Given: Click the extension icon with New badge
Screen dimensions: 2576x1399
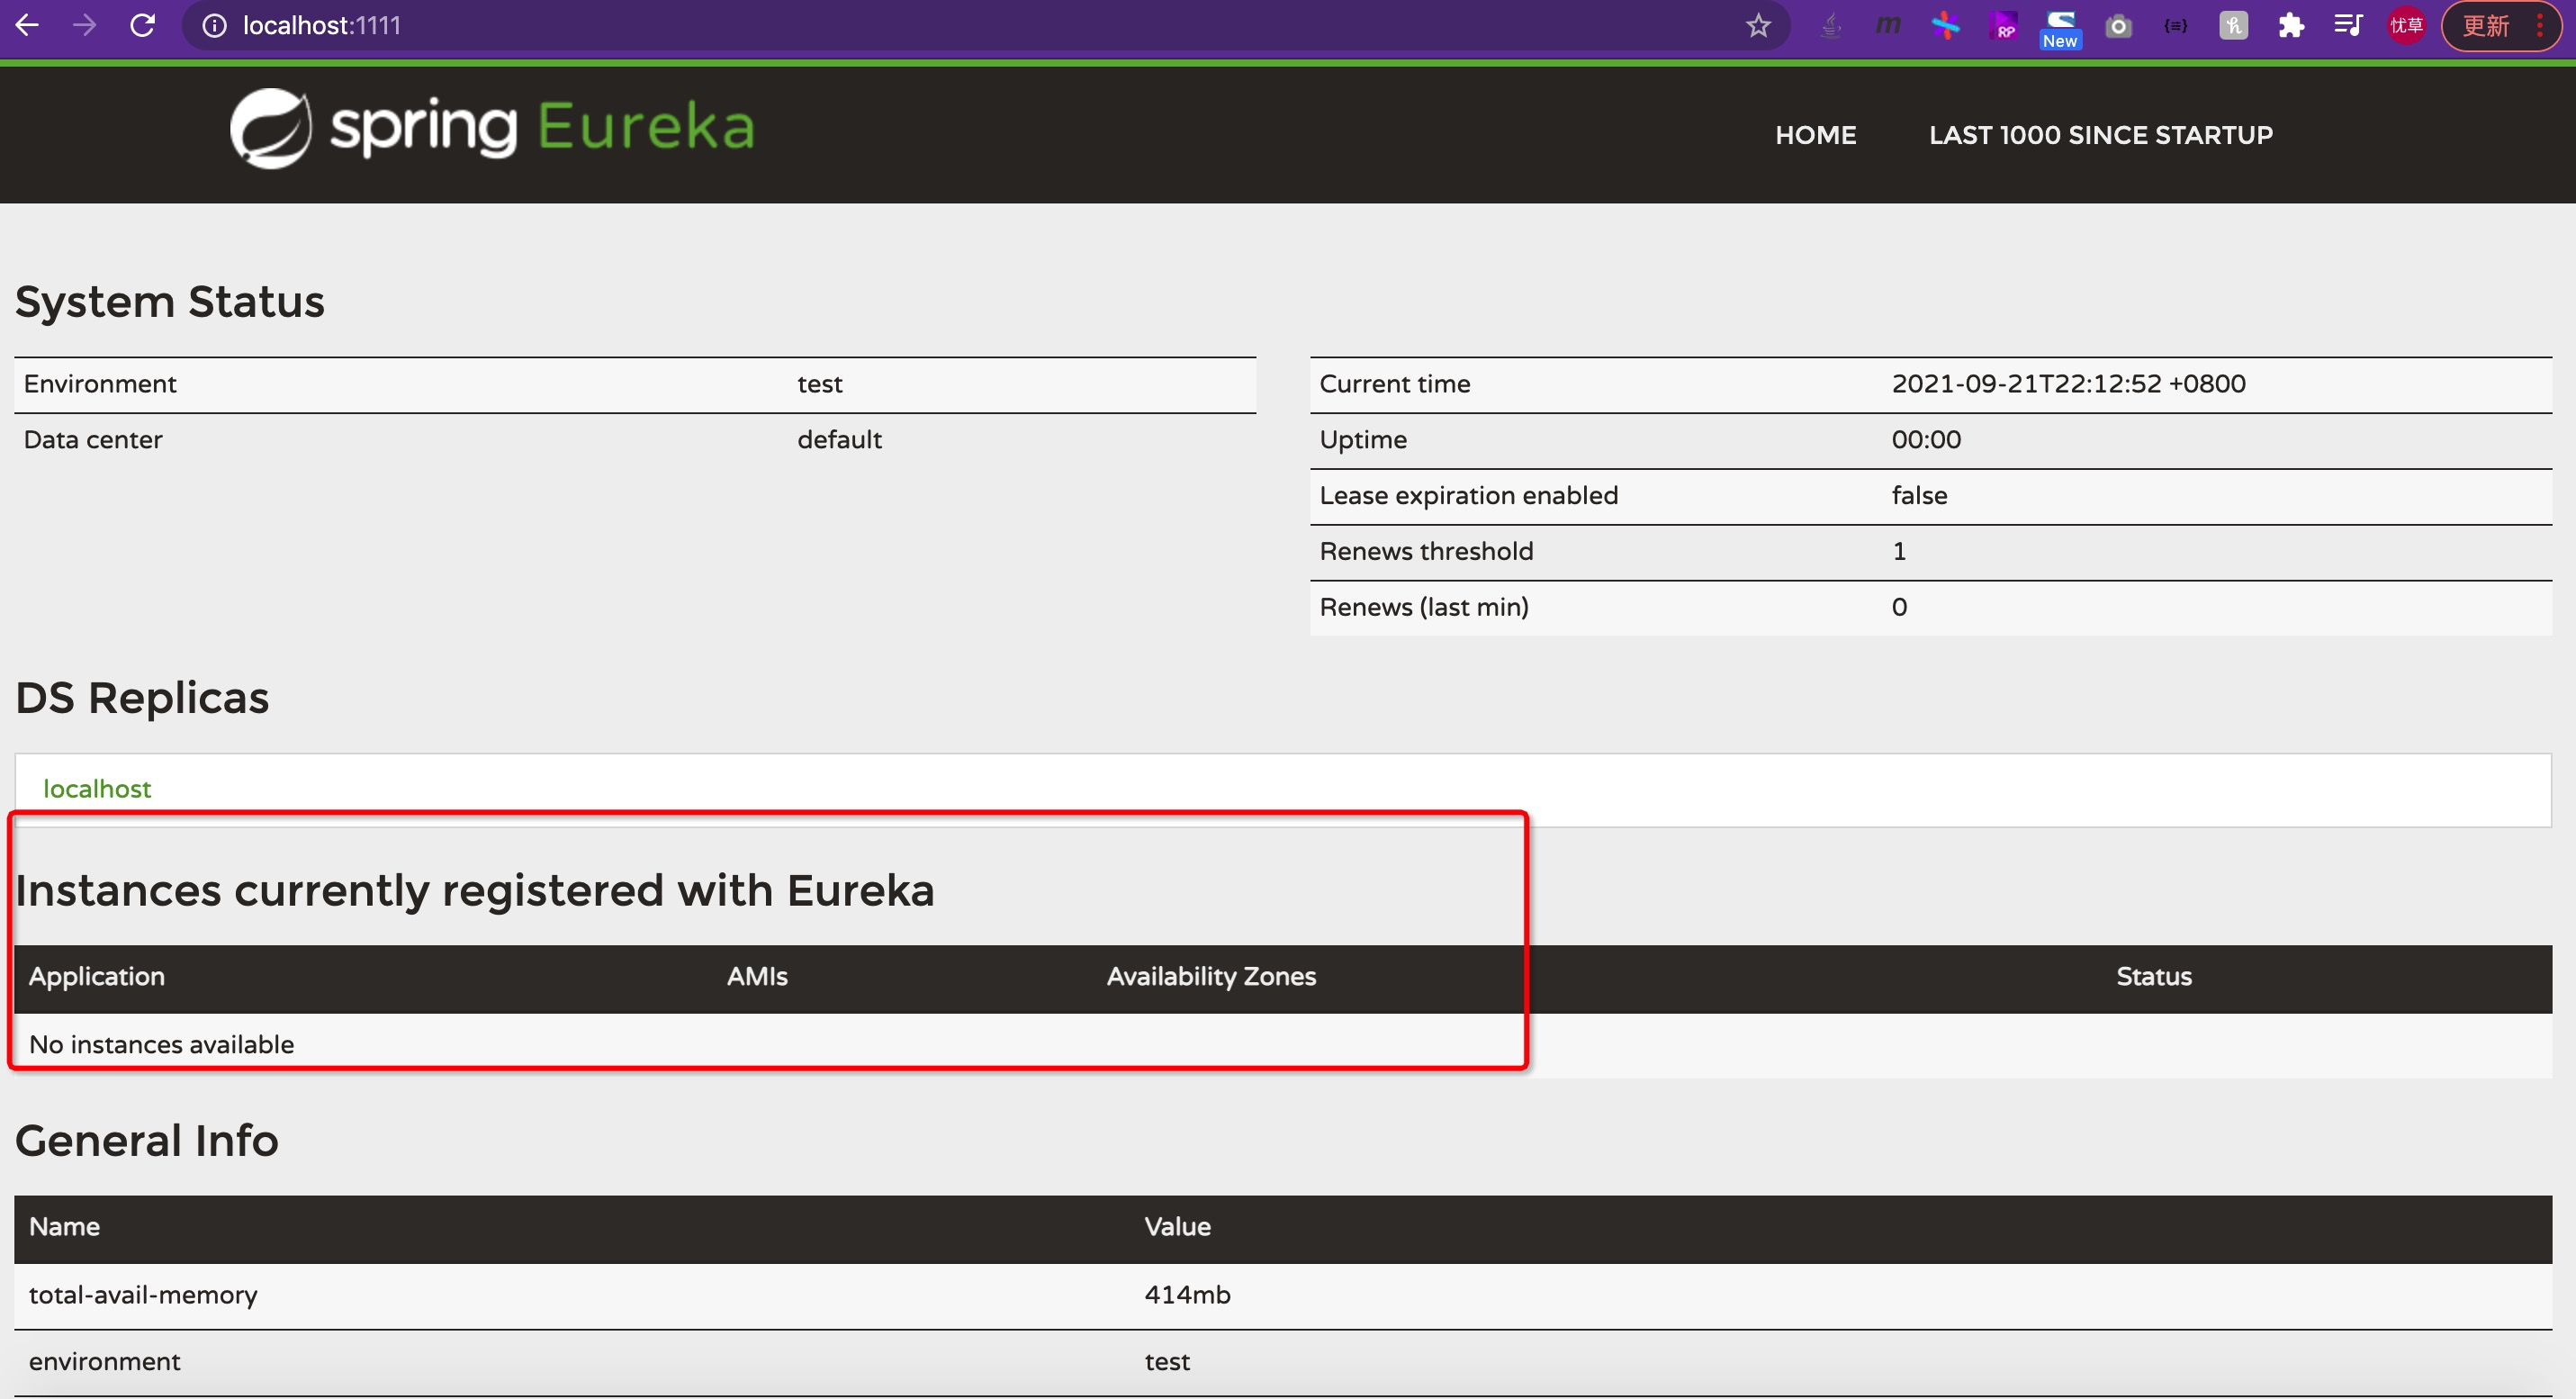Looking at the screenshot, I should [2060, 28].
